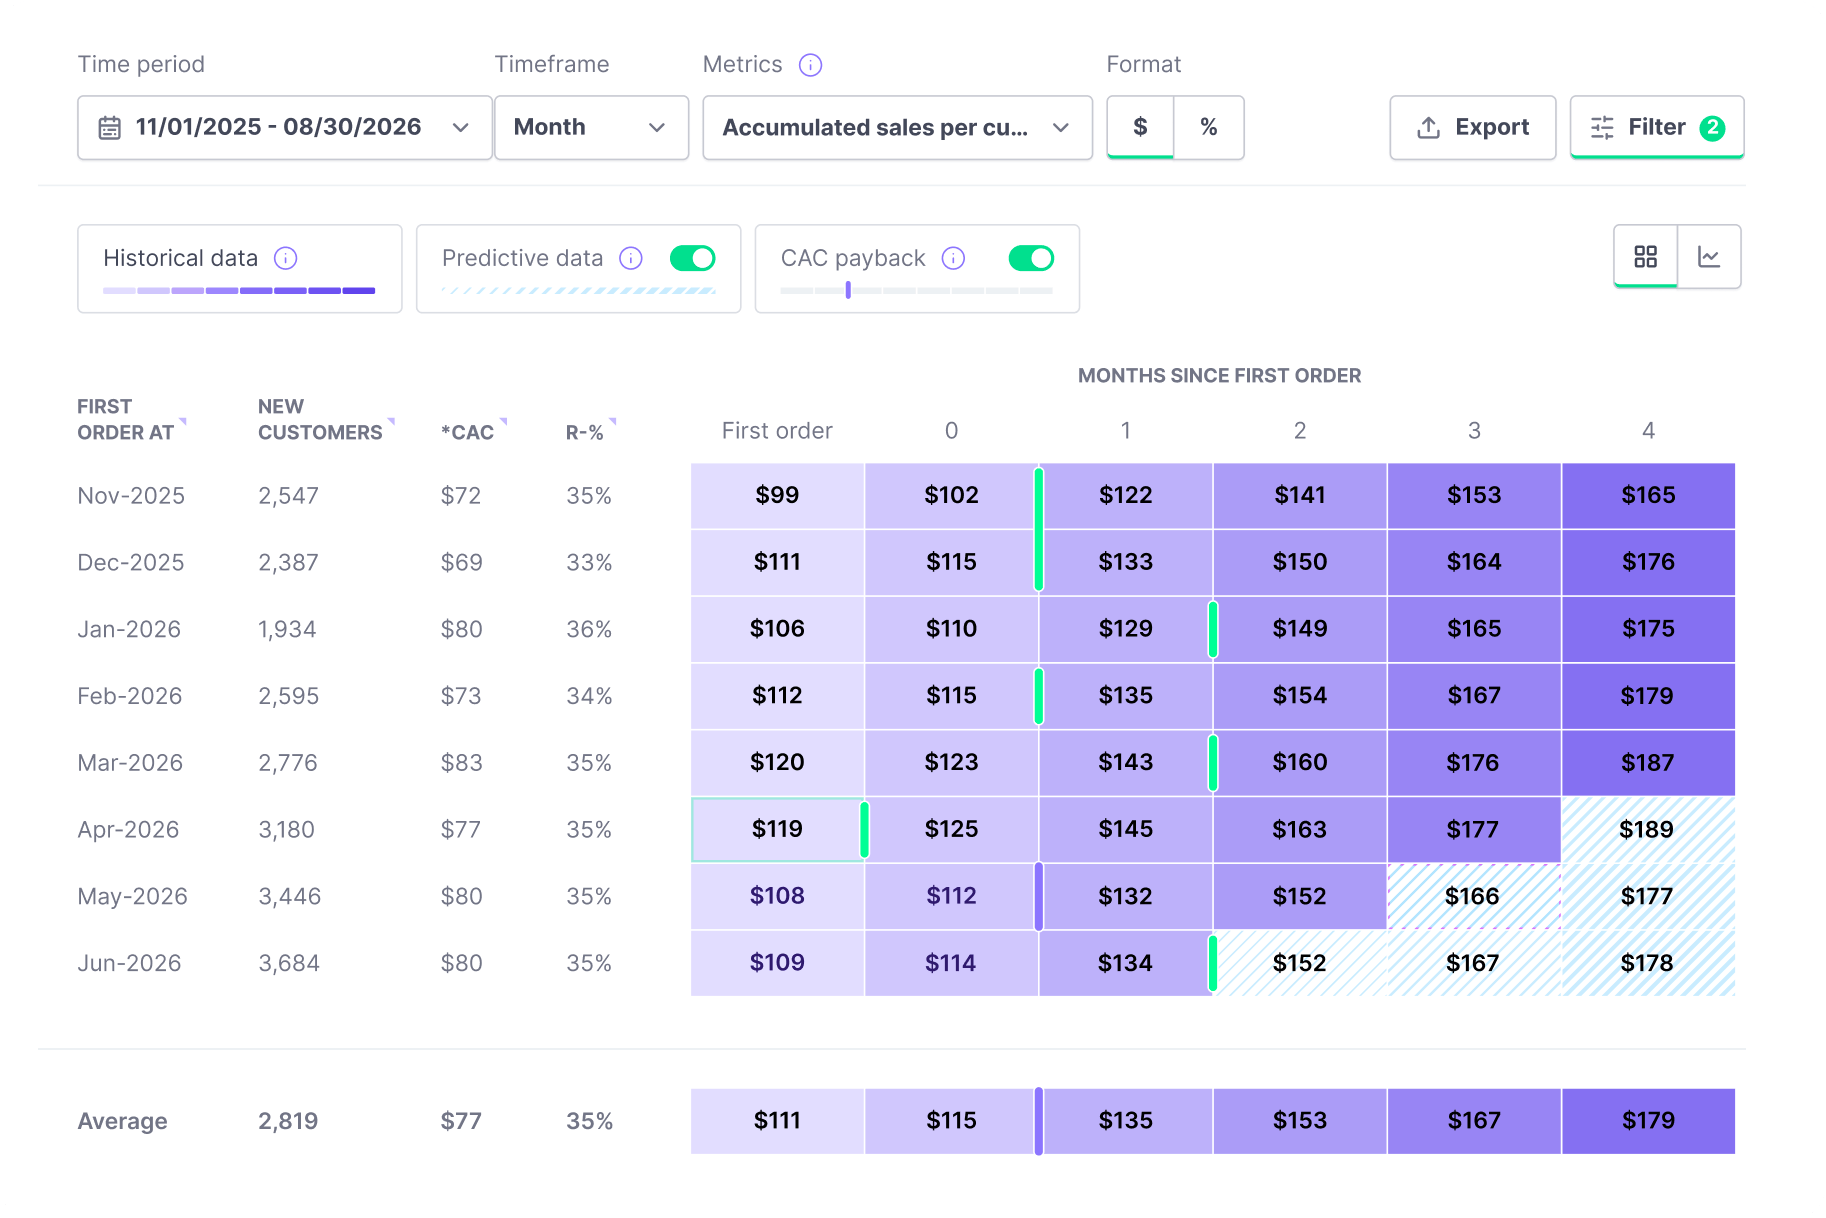The width and height of the screenshot is (1826, 1218).
Task: Click Jun-2026 predicted month 4 value $178
Action: pos(1648,963)
